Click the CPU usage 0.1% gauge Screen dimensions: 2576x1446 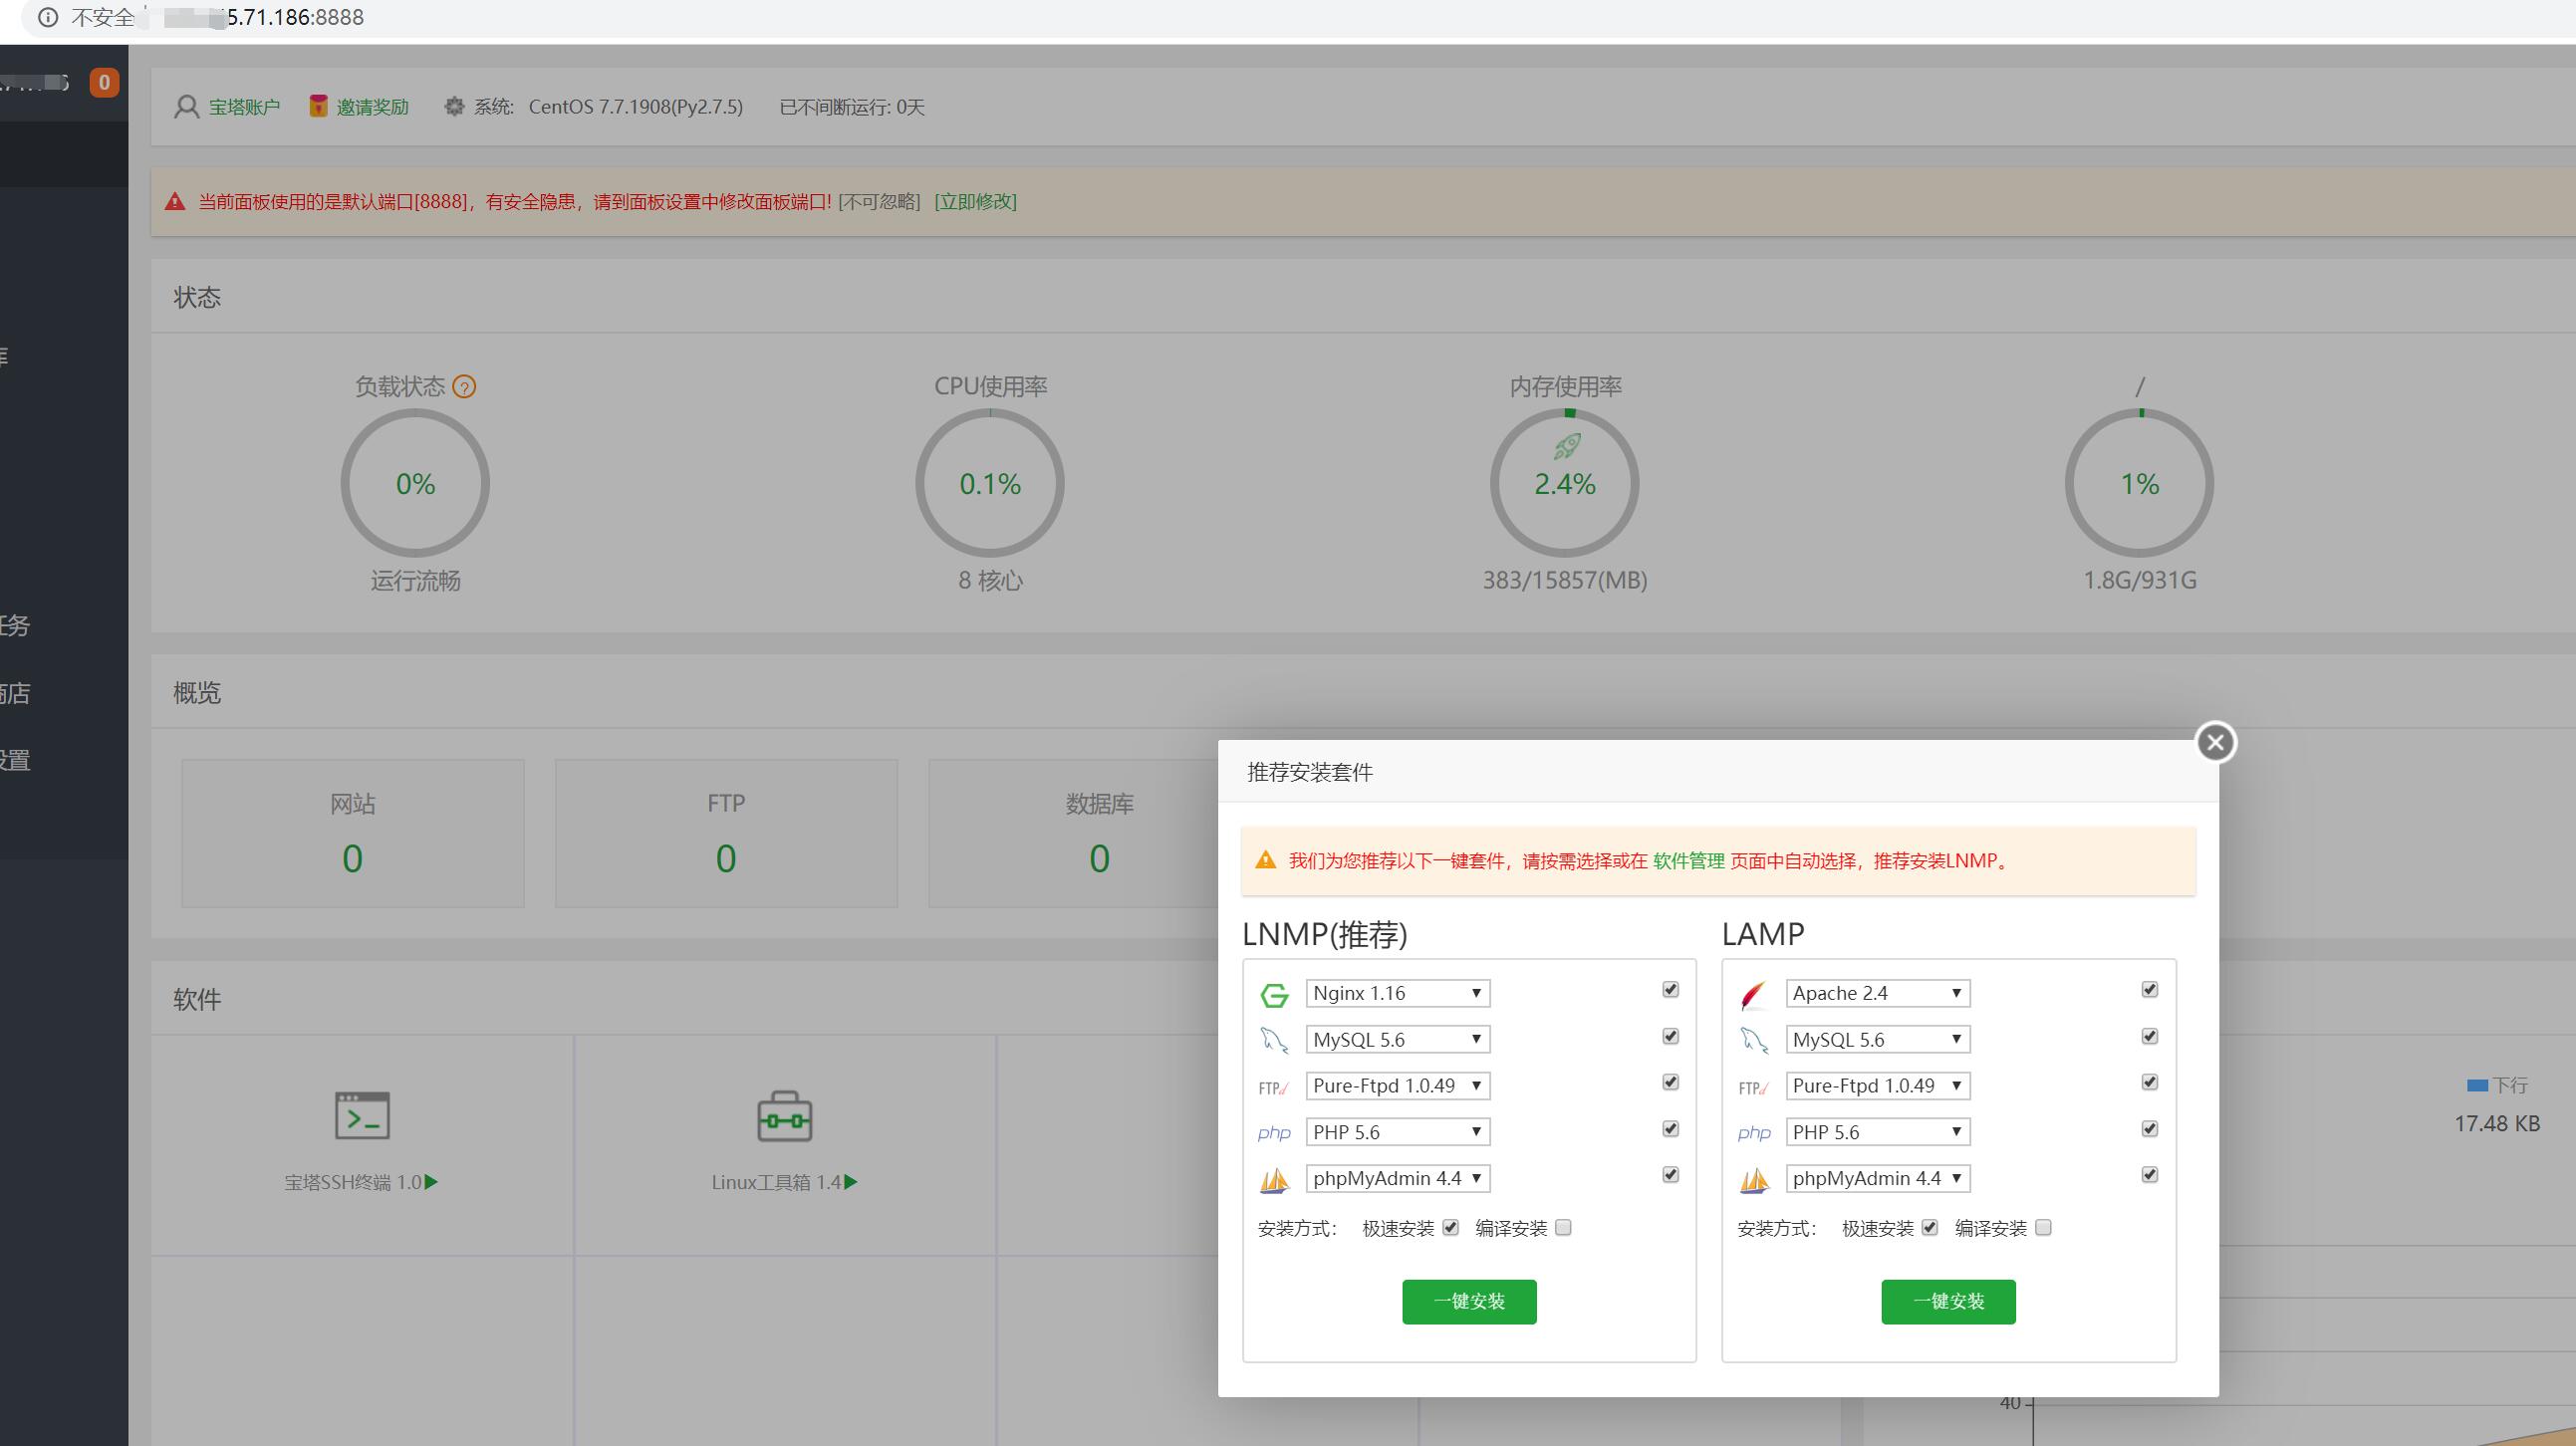pyautogui.click(x=990, y=484)
